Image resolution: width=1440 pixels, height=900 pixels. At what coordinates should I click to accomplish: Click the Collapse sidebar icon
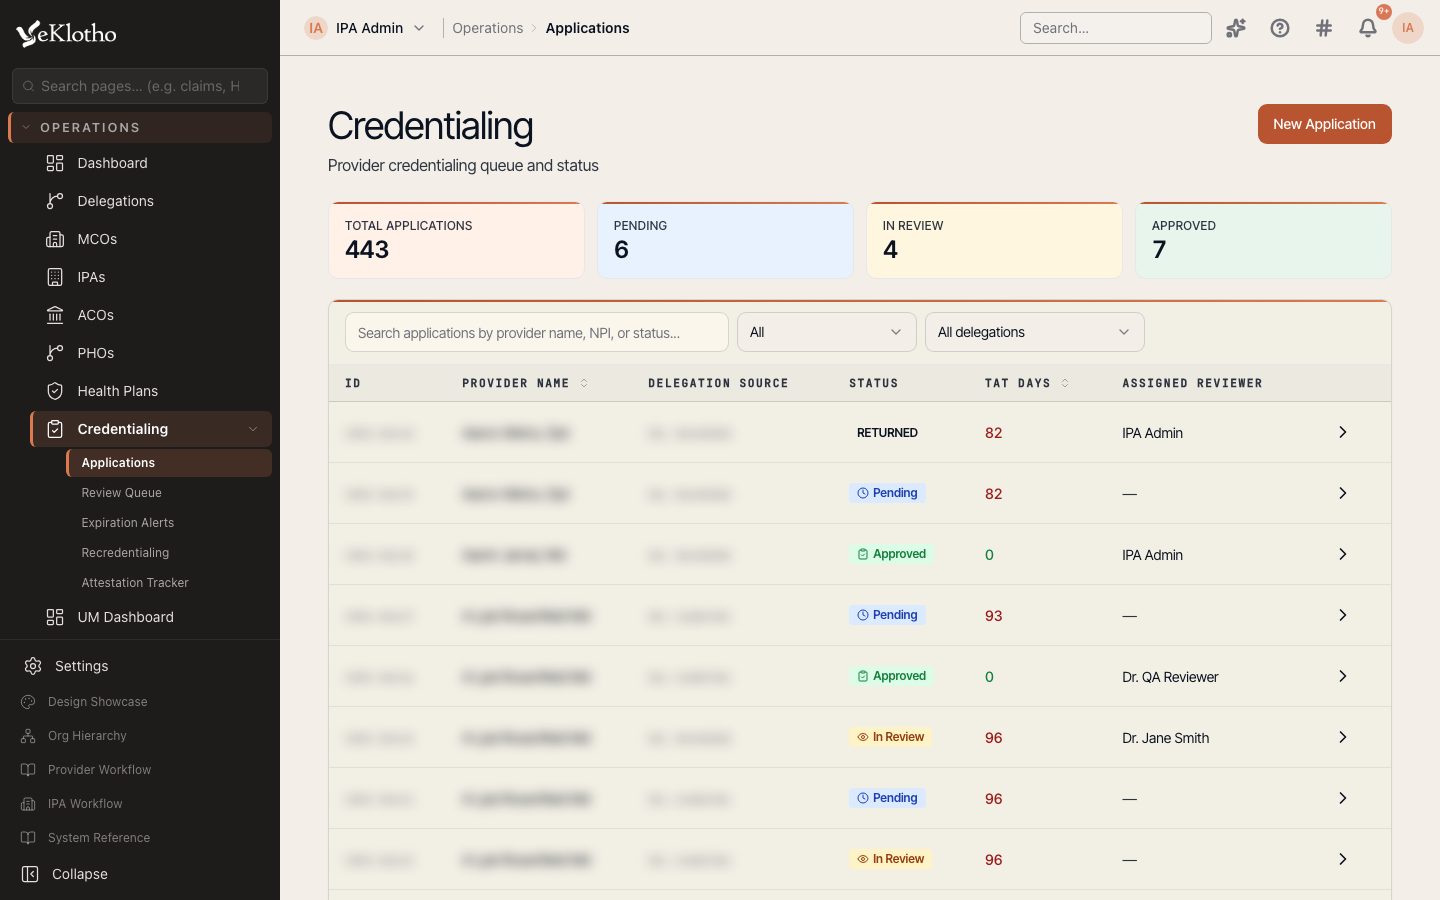tap(30, 874)
